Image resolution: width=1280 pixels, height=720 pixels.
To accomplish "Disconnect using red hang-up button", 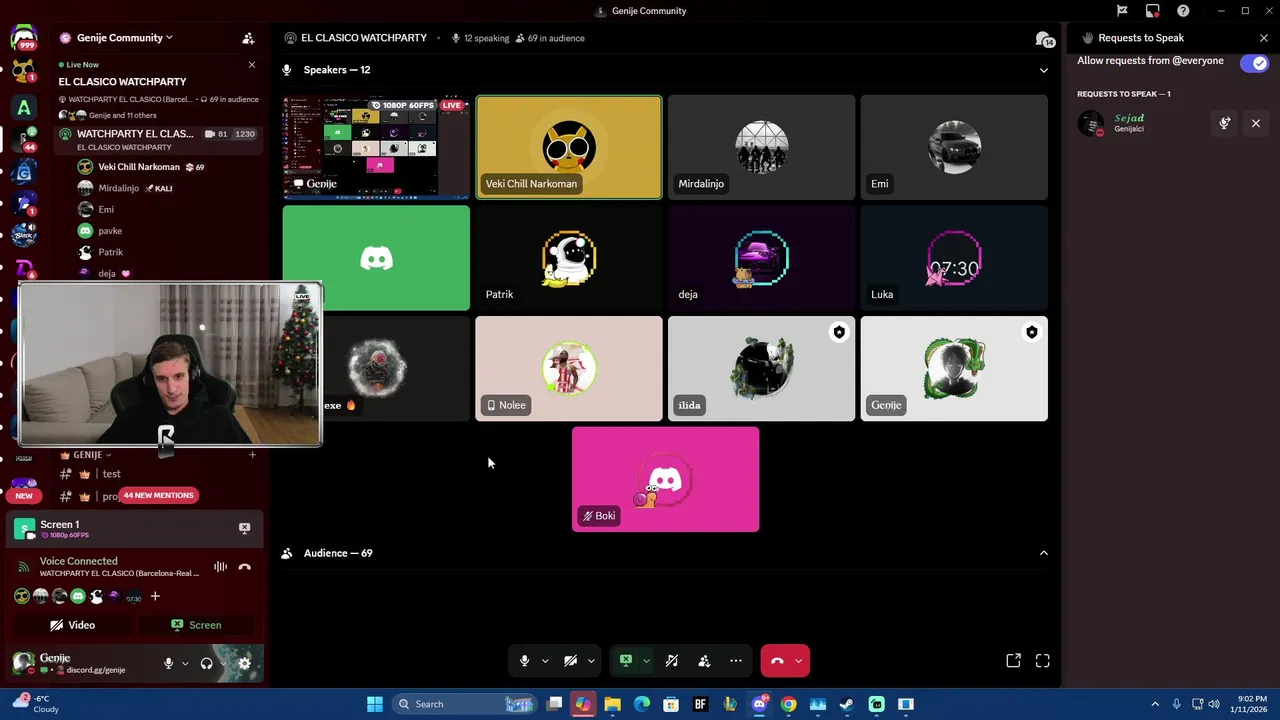I will coord(777,661).
